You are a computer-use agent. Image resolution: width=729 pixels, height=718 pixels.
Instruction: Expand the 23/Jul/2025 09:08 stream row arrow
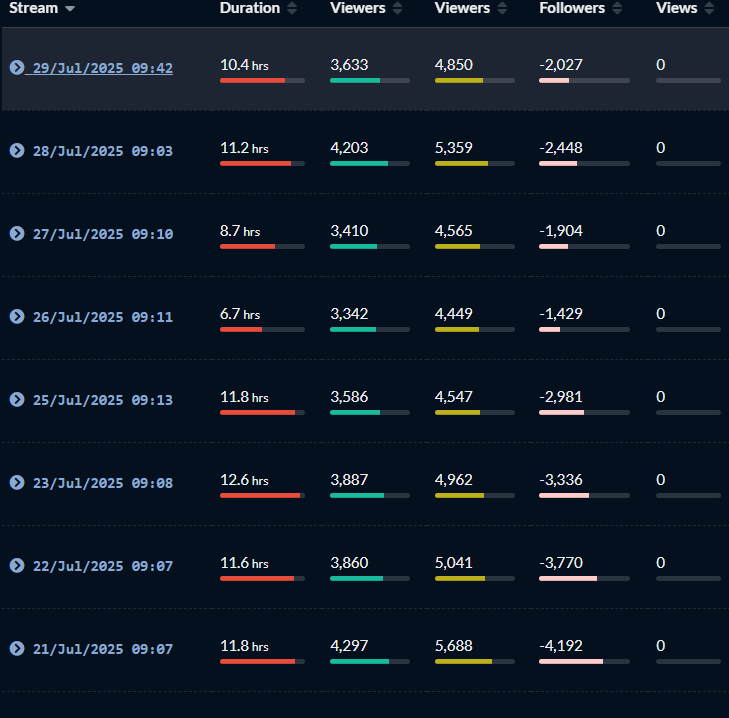17,483
